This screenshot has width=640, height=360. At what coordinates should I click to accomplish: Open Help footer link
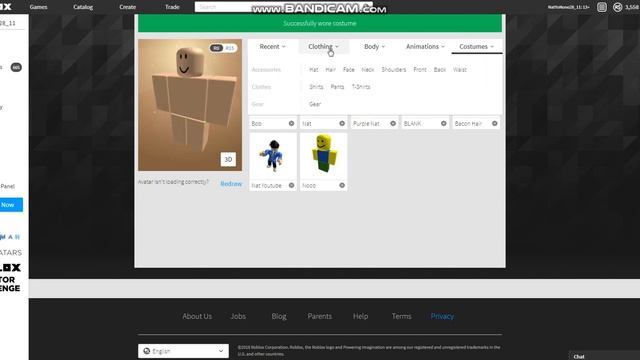tap(360, 316)
